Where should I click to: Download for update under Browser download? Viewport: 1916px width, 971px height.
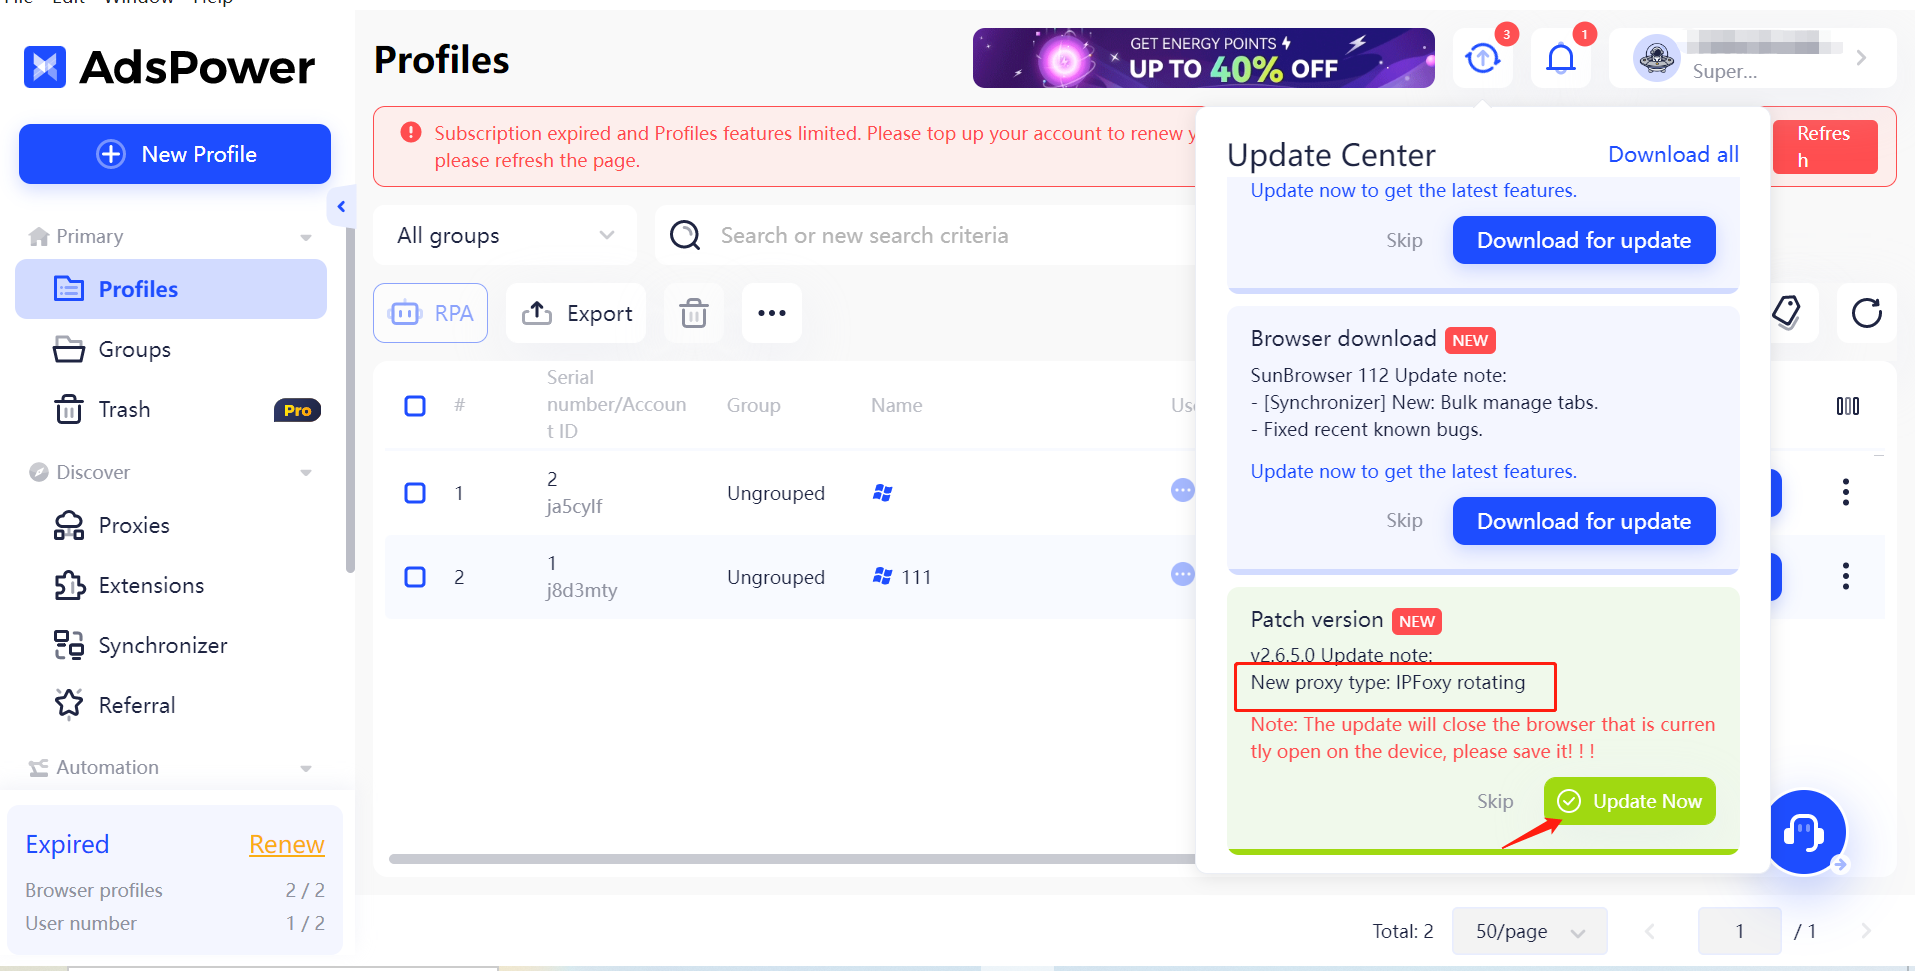[x=1584, y=521]
